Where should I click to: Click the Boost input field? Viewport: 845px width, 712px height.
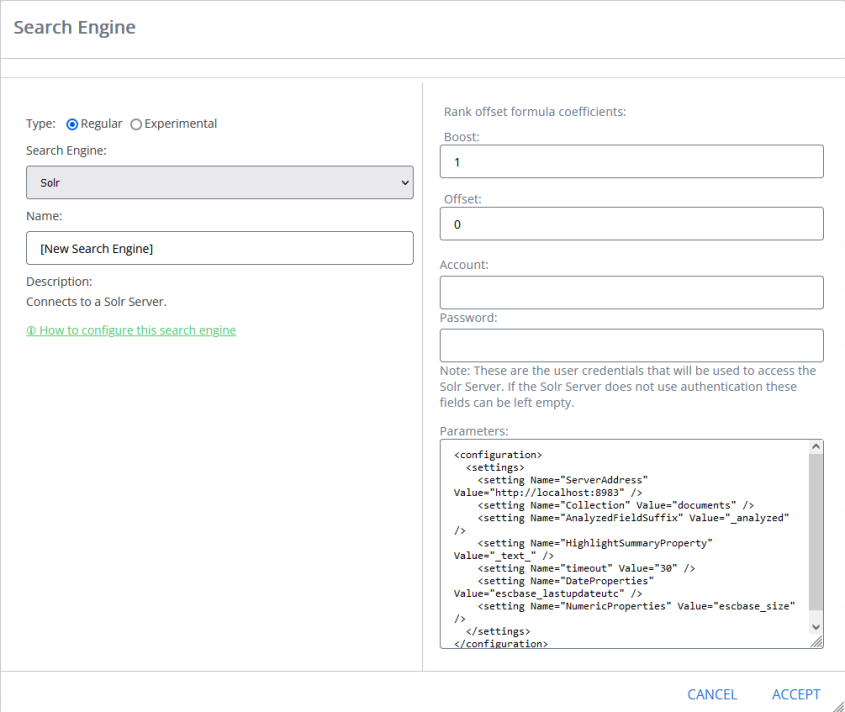[x=632, y=161]
